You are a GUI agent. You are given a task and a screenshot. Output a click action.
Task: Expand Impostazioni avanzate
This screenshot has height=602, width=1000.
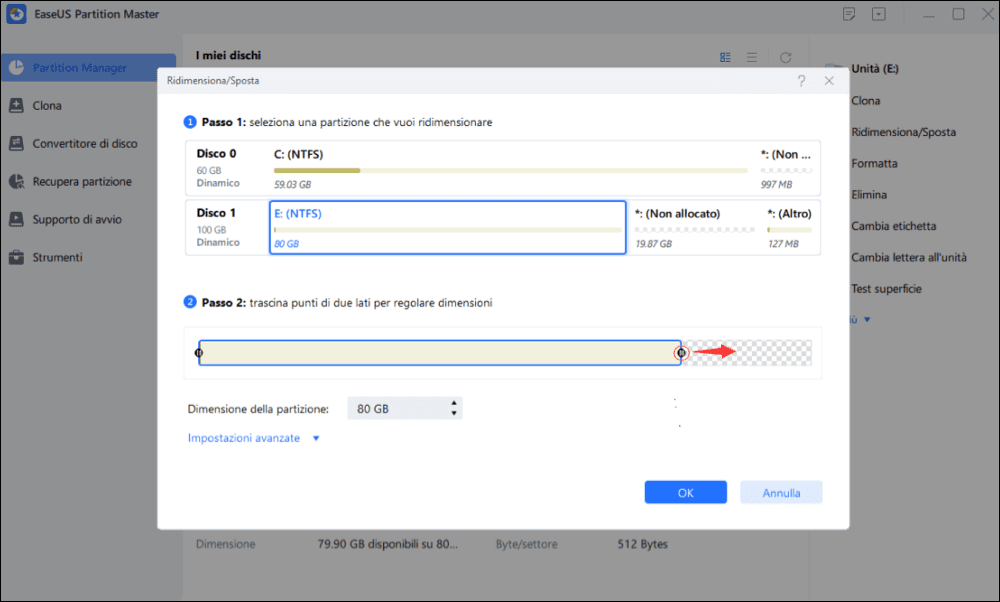[254, 438]
